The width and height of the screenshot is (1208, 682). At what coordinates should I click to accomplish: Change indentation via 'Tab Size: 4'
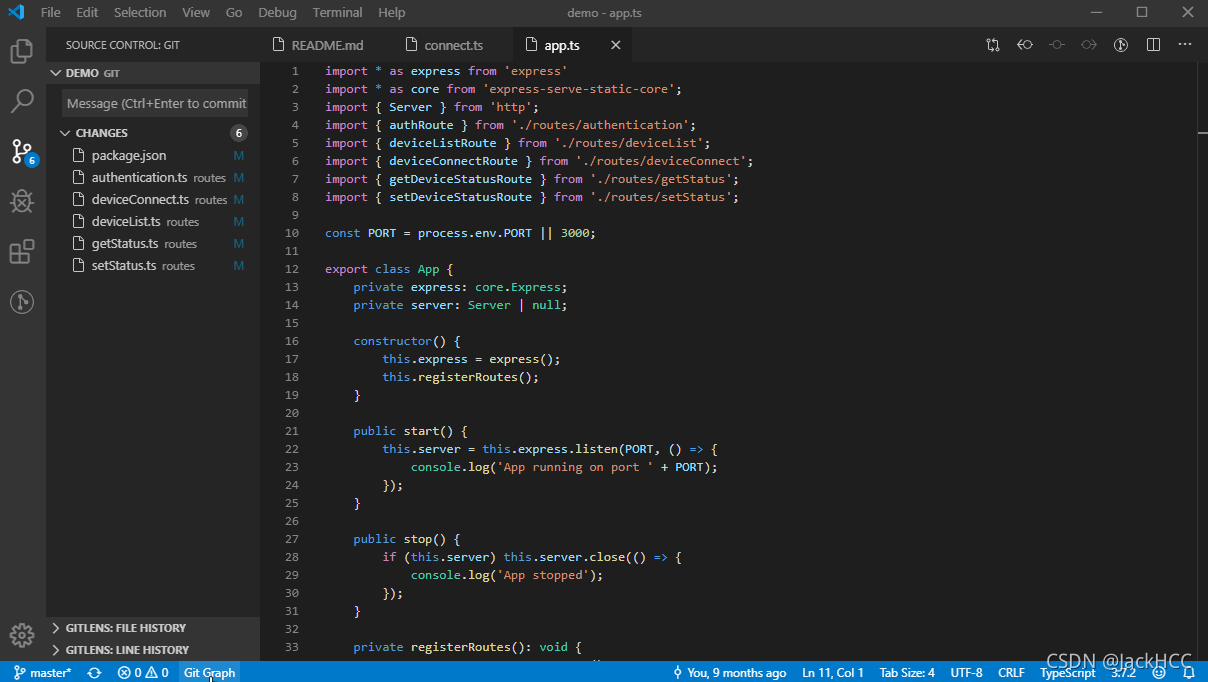pos(907,673)
